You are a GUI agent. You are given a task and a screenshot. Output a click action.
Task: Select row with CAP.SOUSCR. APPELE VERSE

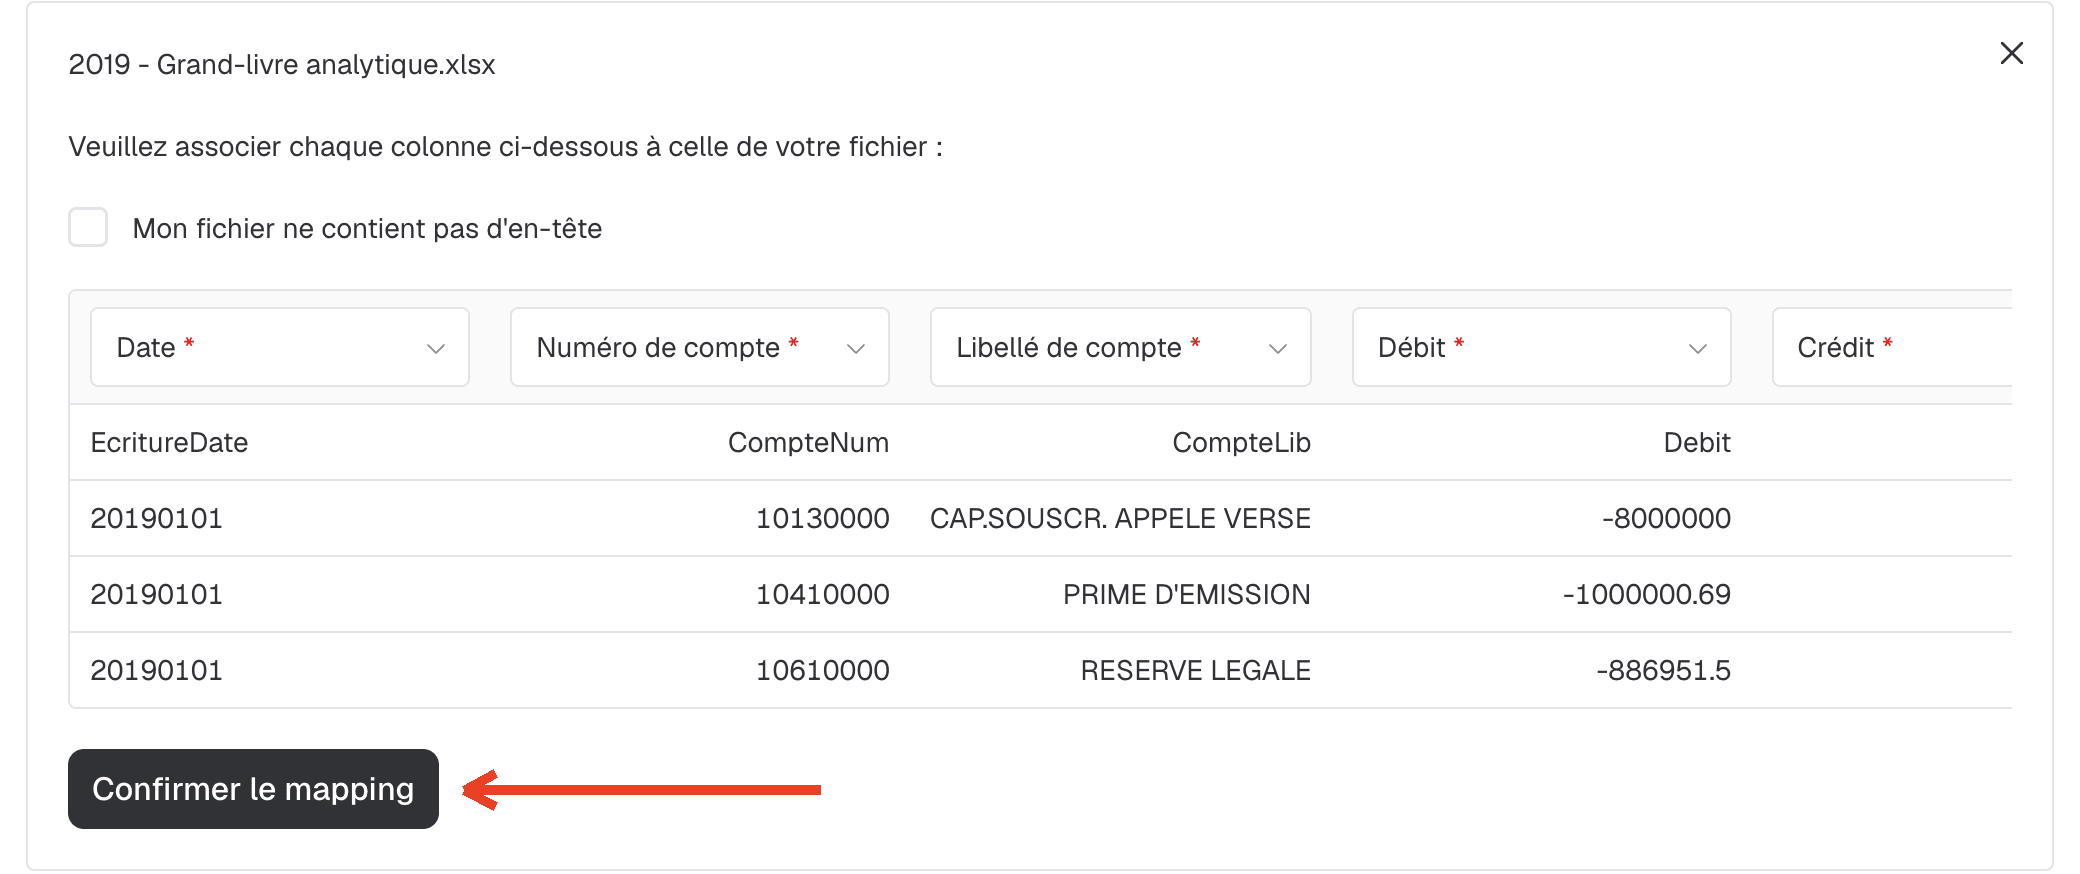point(1040,518)
